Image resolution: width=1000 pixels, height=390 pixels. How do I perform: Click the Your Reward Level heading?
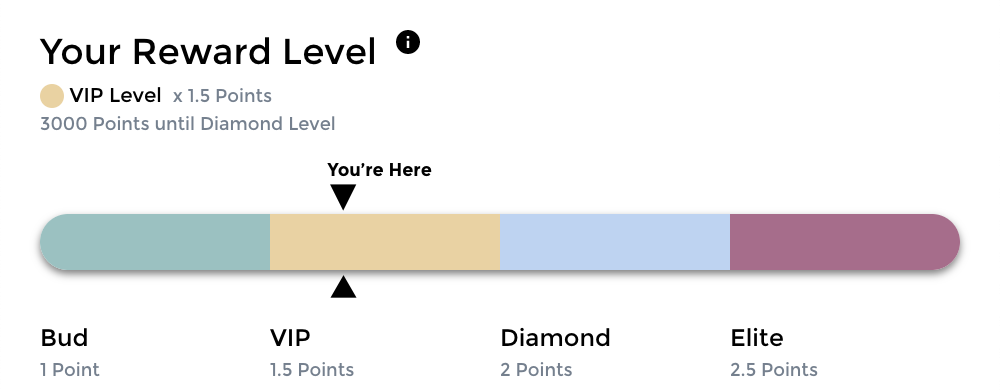(x=208, y=51)
